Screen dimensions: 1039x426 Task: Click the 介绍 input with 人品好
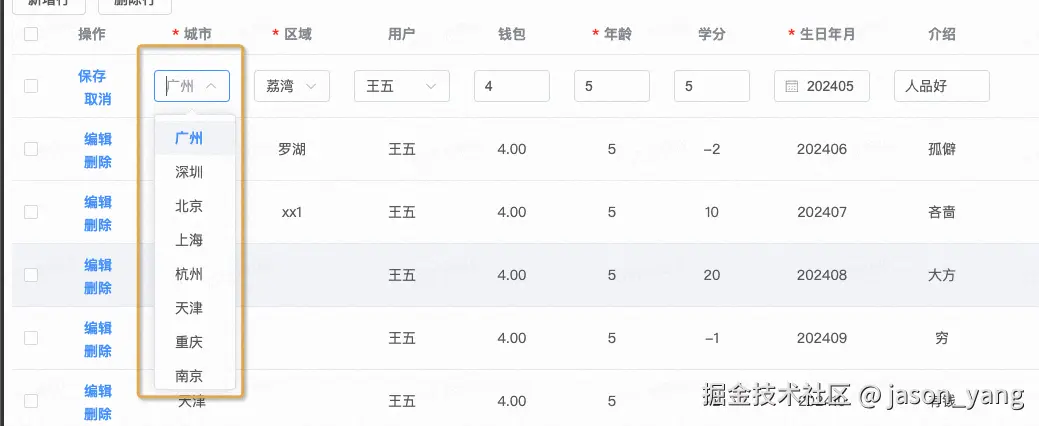click(941, 87)
